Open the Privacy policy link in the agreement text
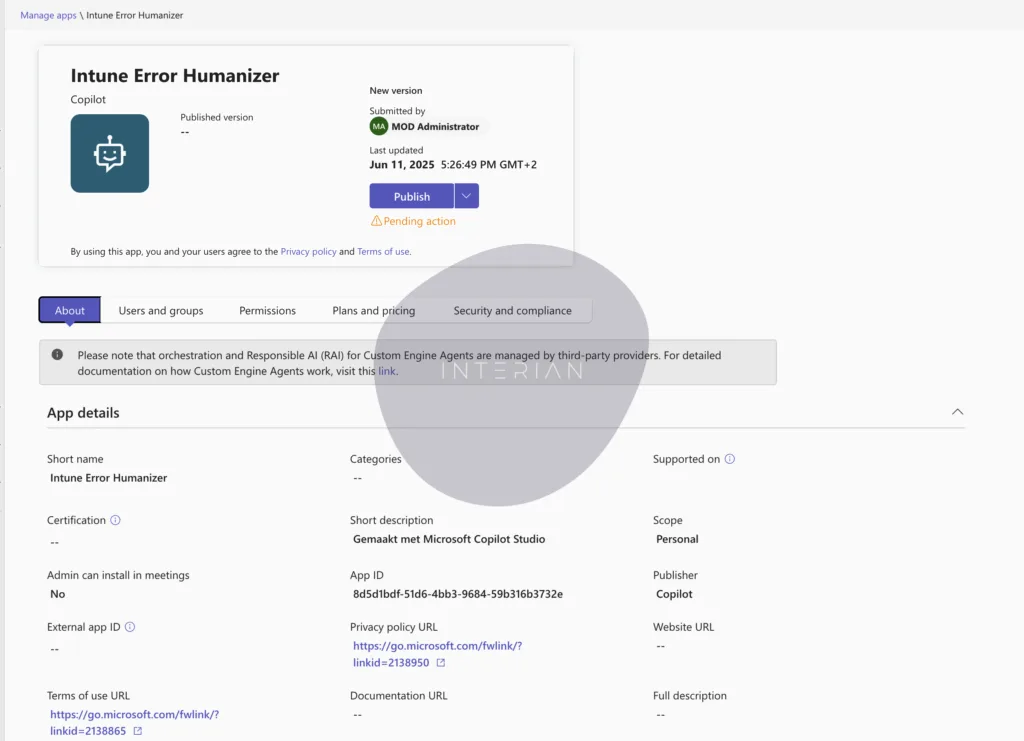Viewport: 1024px width, 741px height. pyautogui.click(x=308, y=251)
